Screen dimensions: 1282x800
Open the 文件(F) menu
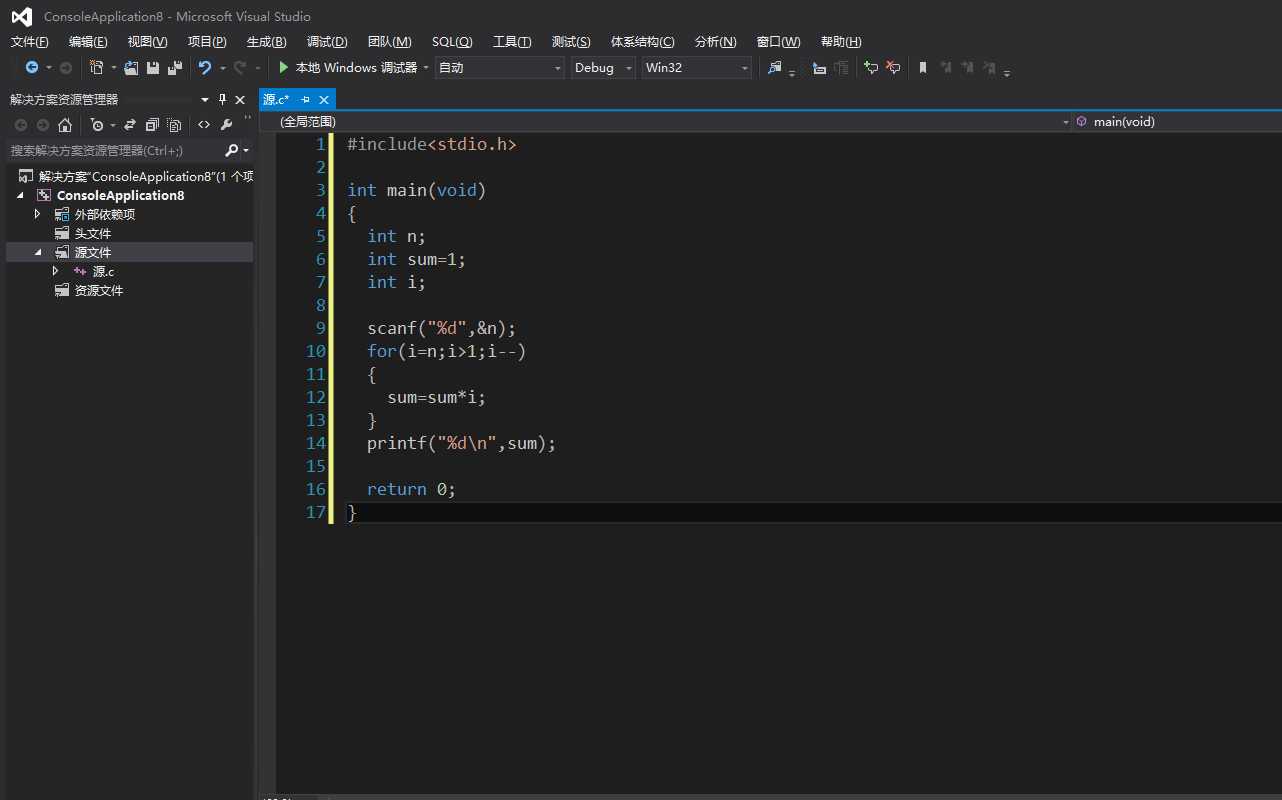point(29,42)
